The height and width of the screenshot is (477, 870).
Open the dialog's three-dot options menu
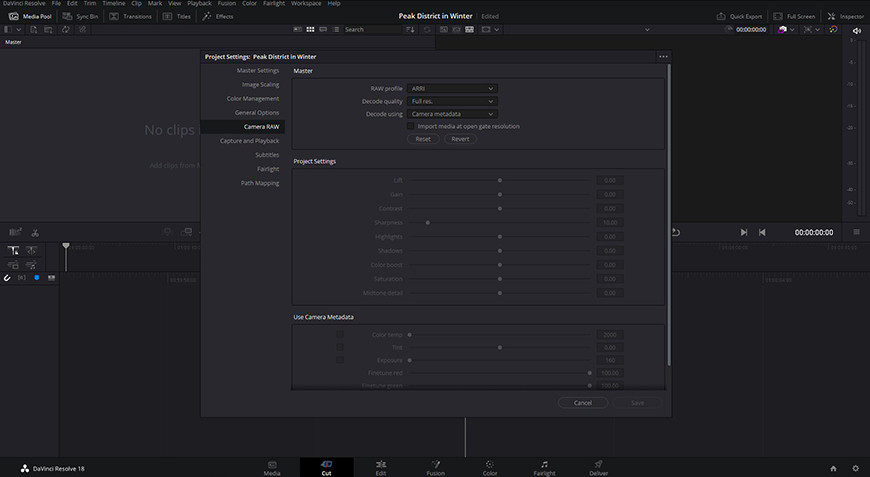pos(663,57)
